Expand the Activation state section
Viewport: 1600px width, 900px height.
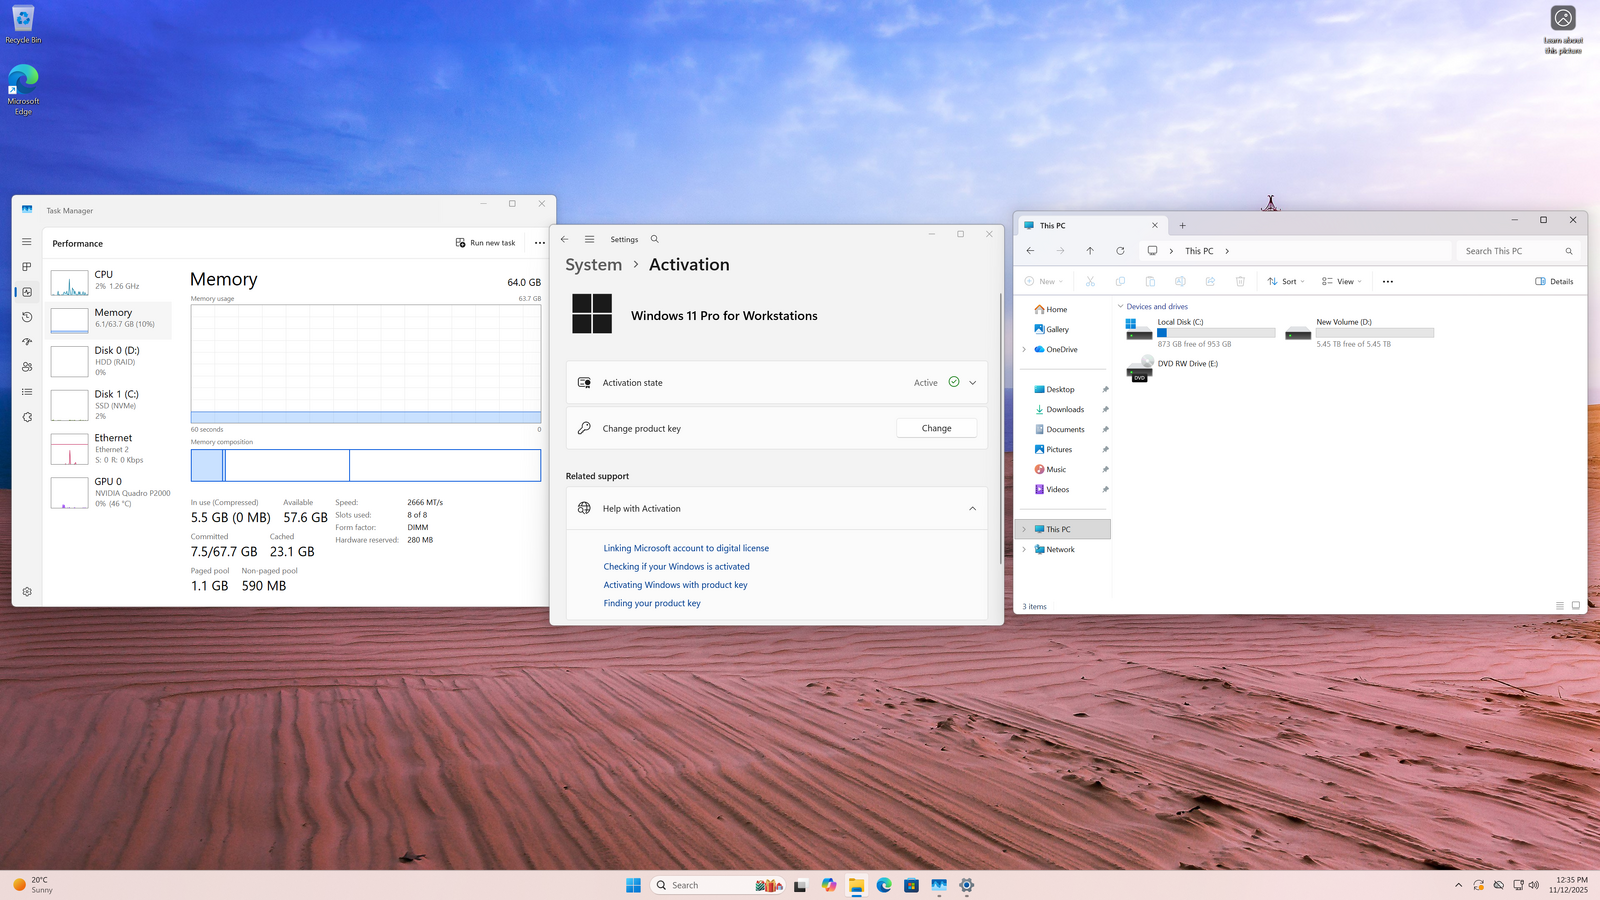click(x=972, y=383)
